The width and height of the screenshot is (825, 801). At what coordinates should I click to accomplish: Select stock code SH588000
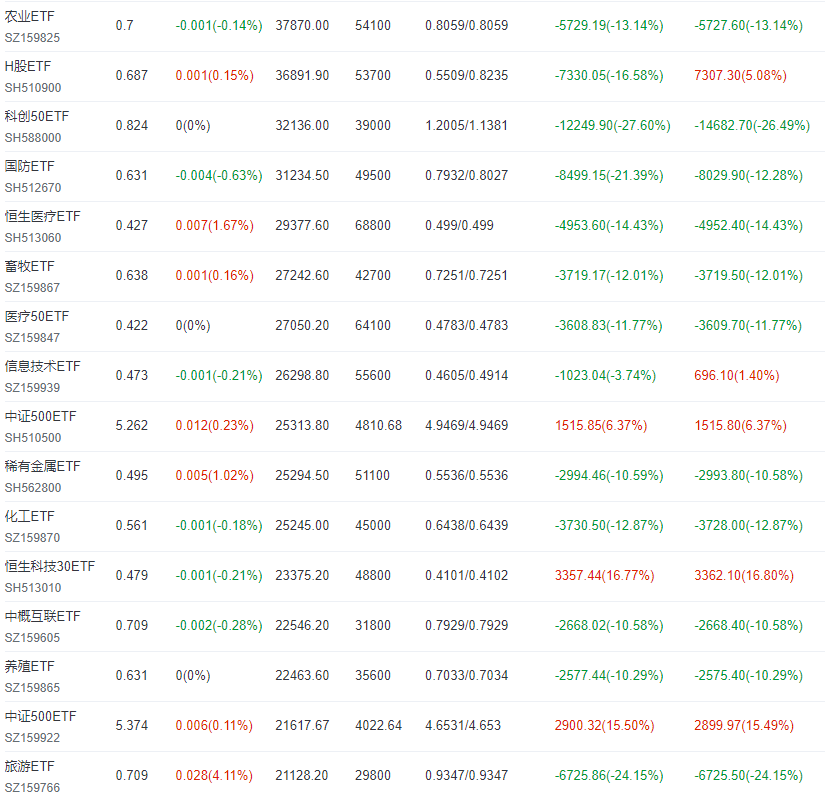pyautogui.click(x=33, y=138)
